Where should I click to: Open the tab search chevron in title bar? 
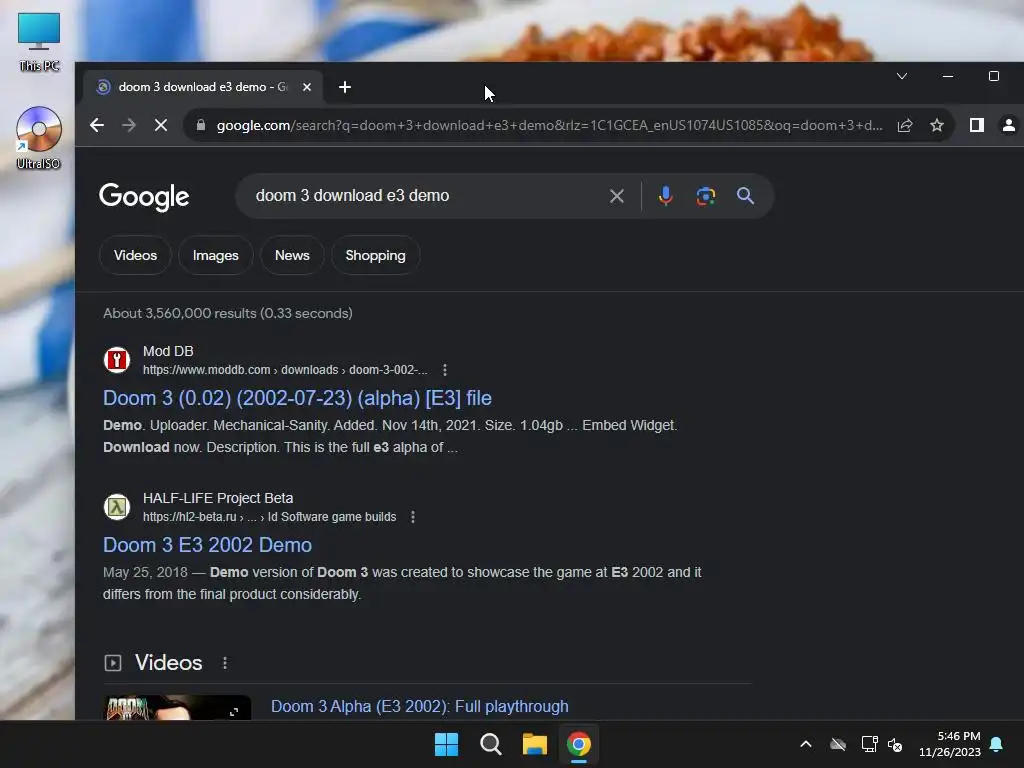point(902,76)
